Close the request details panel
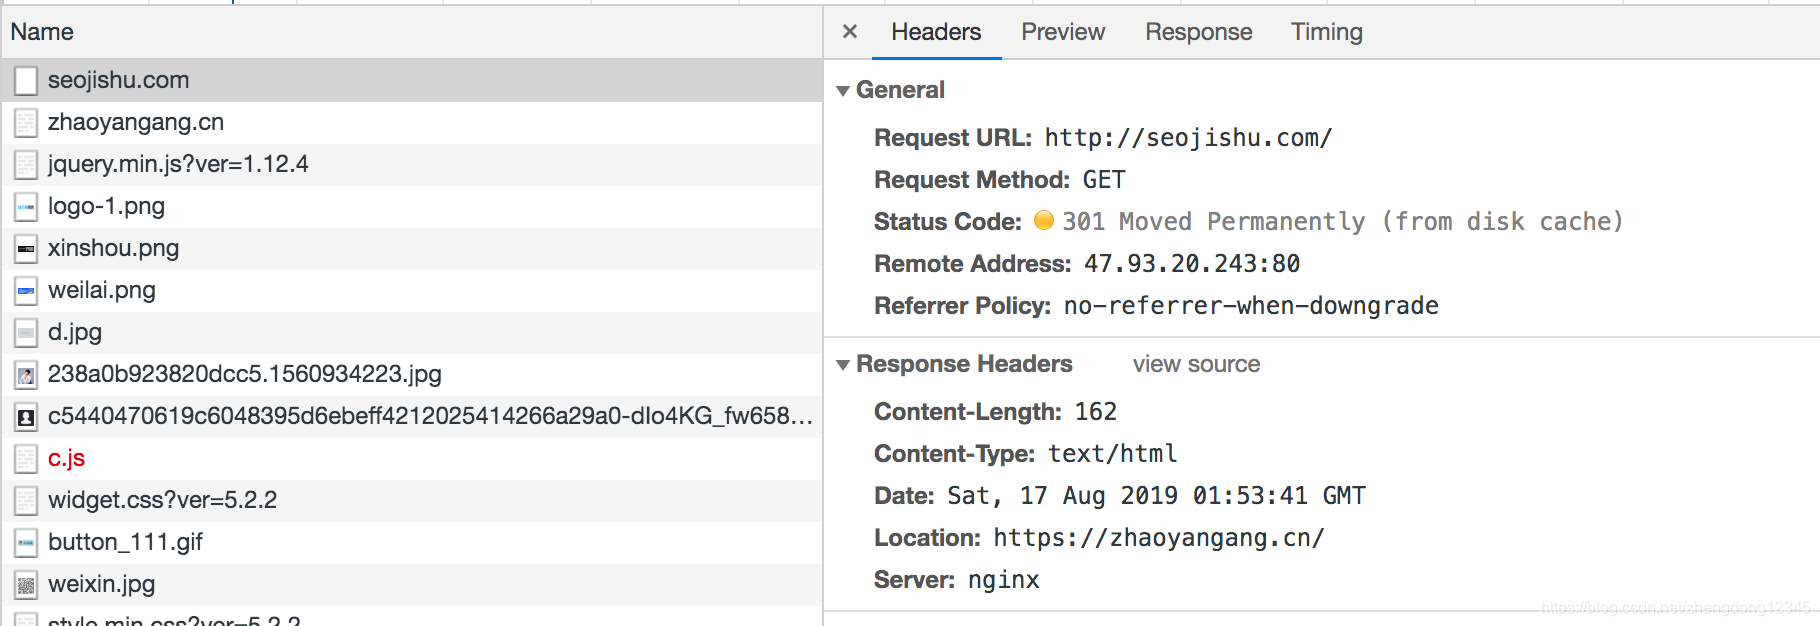The width and height of the screenshot is (1820, 626). point(850,31)
